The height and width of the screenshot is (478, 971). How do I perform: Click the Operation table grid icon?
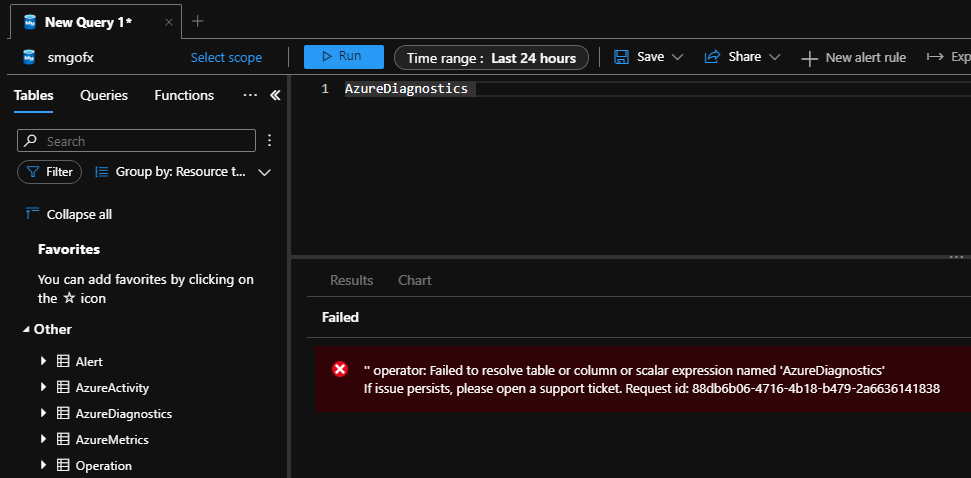coord(63,465)
